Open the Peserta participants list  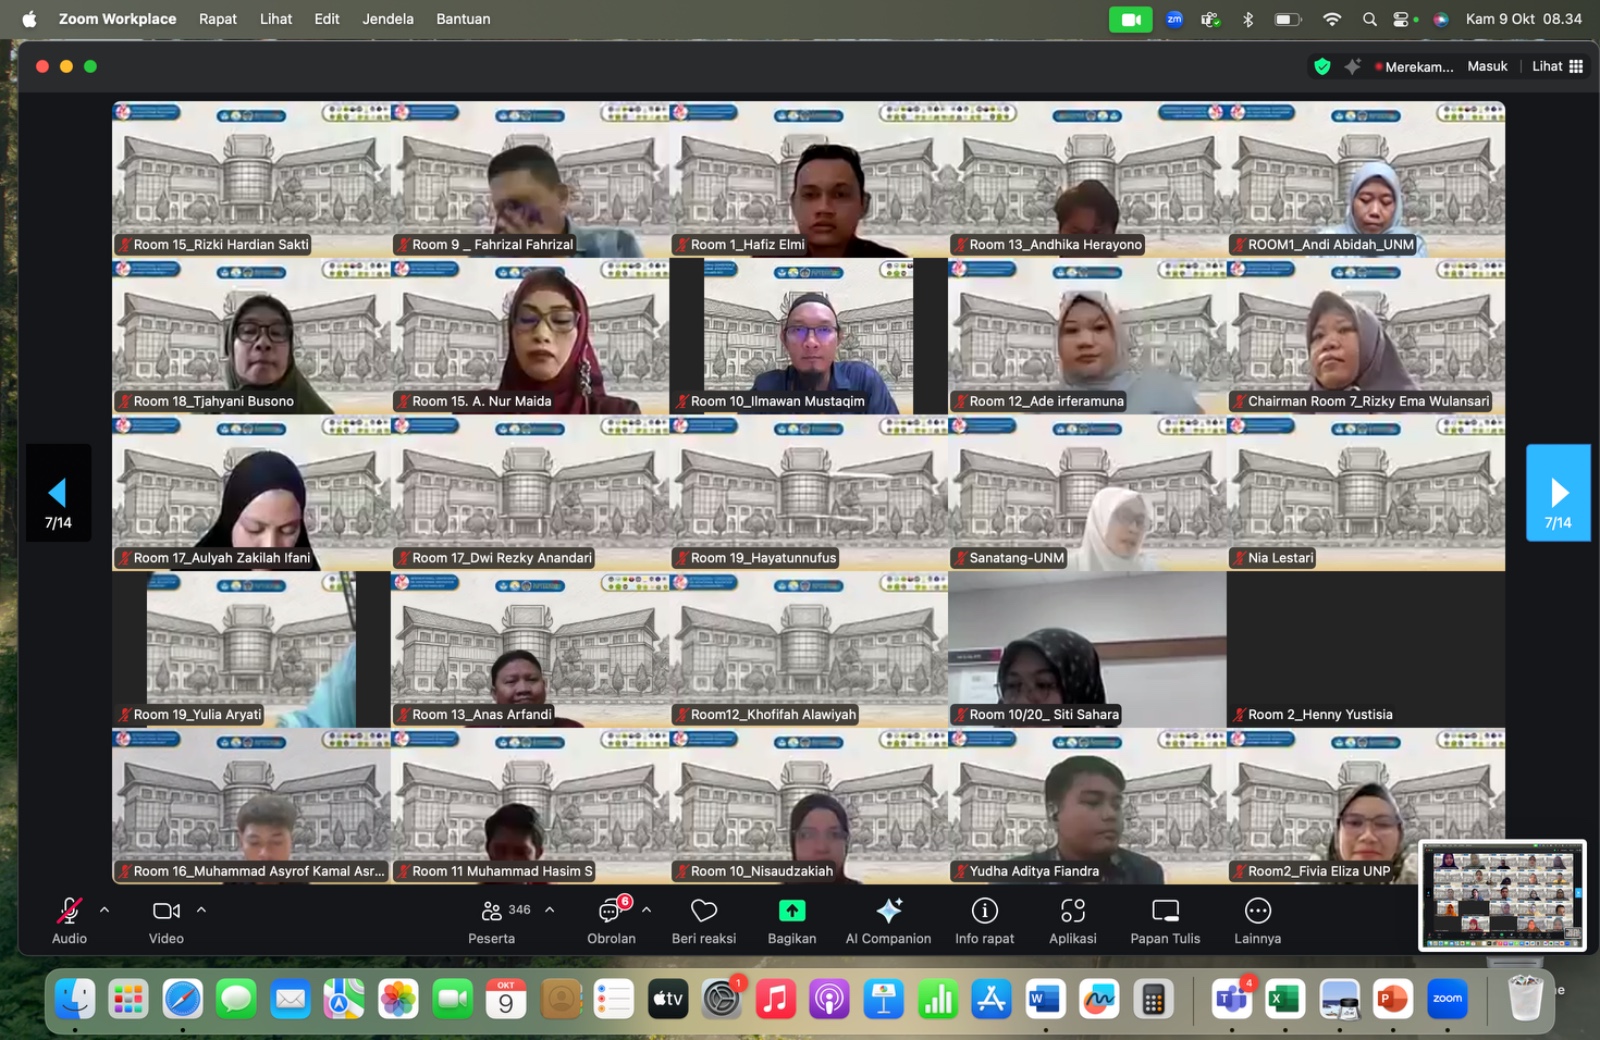491,911
